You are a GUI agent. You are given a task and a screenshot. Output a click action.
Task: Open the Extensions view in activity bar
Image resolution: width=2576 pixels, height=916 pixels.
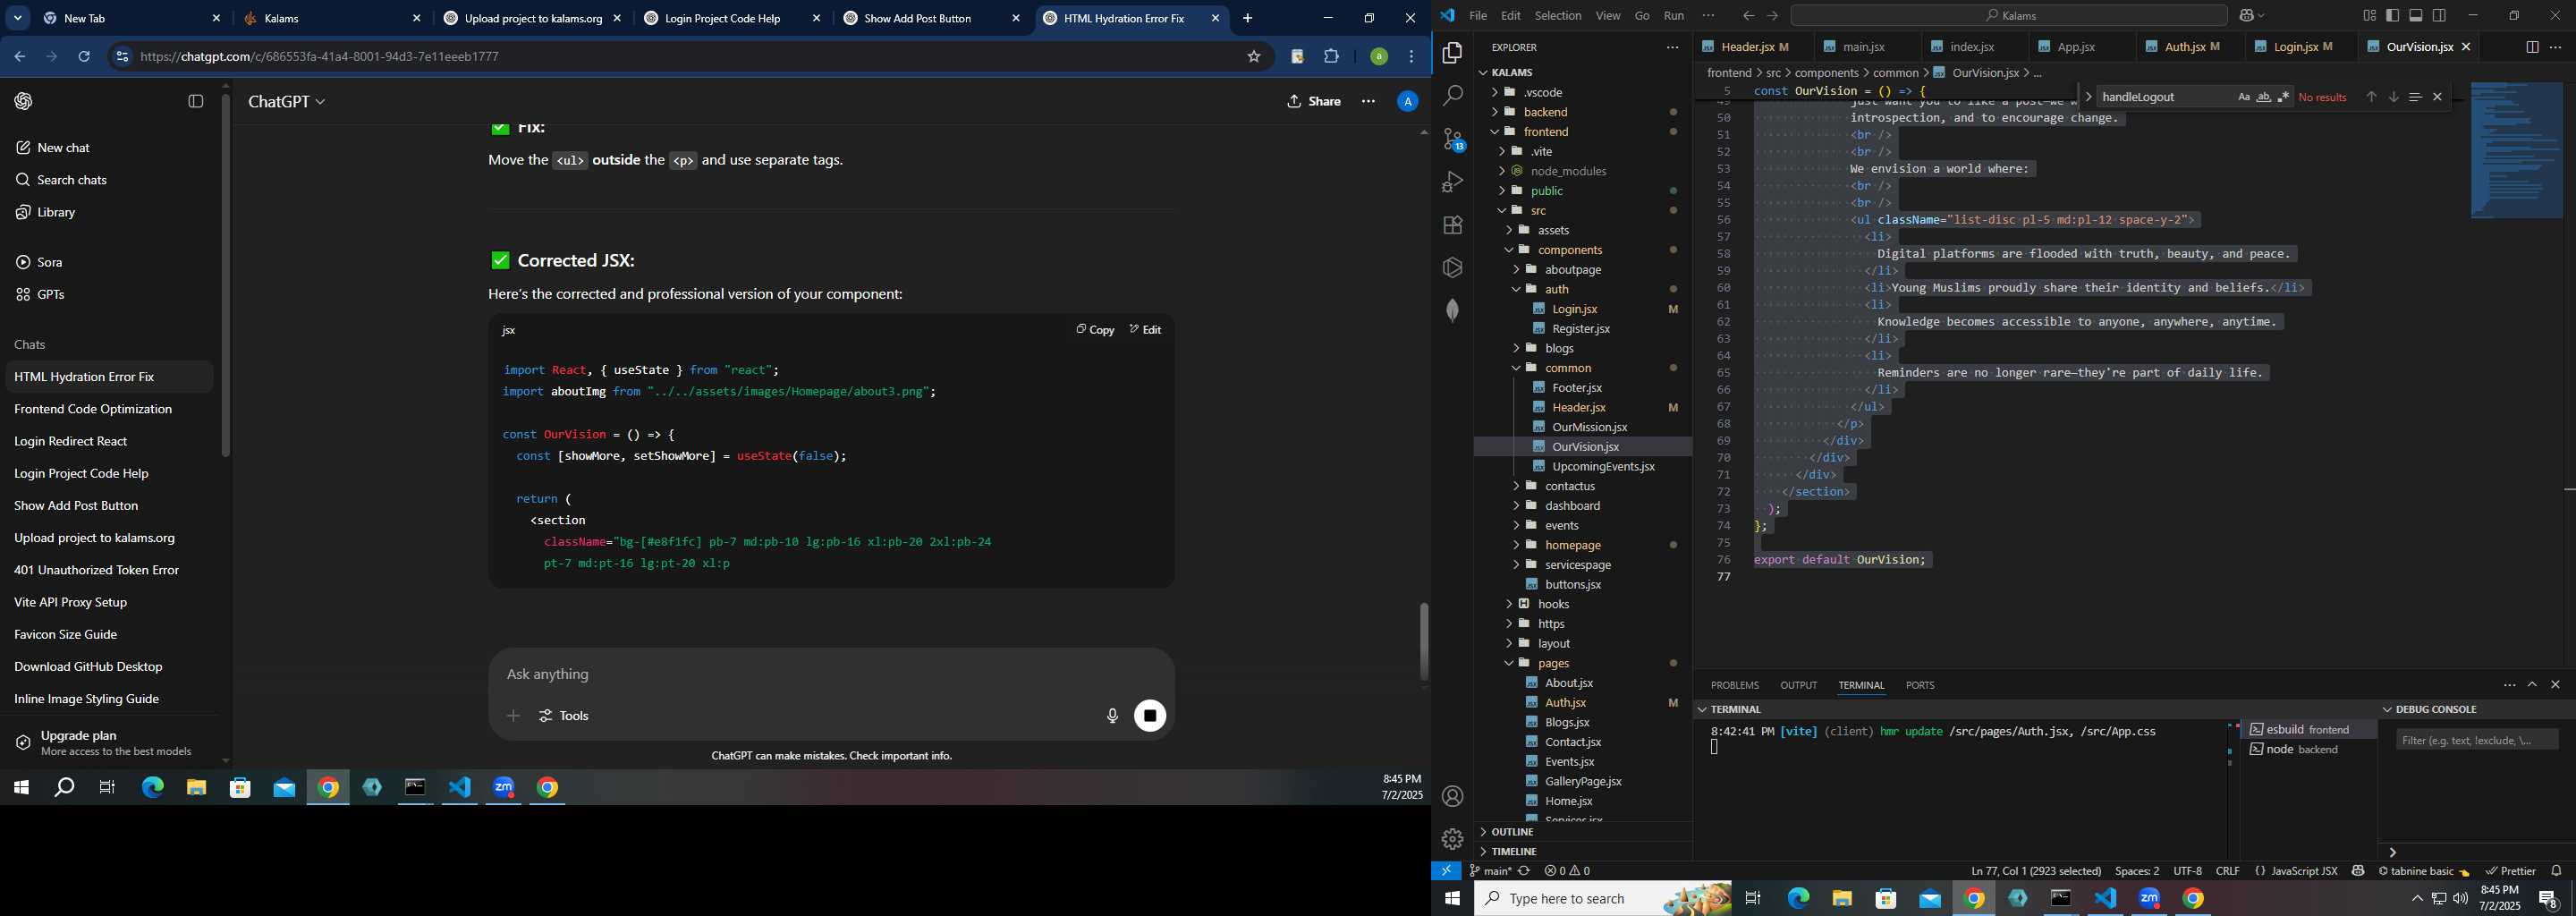(1452, 225)
